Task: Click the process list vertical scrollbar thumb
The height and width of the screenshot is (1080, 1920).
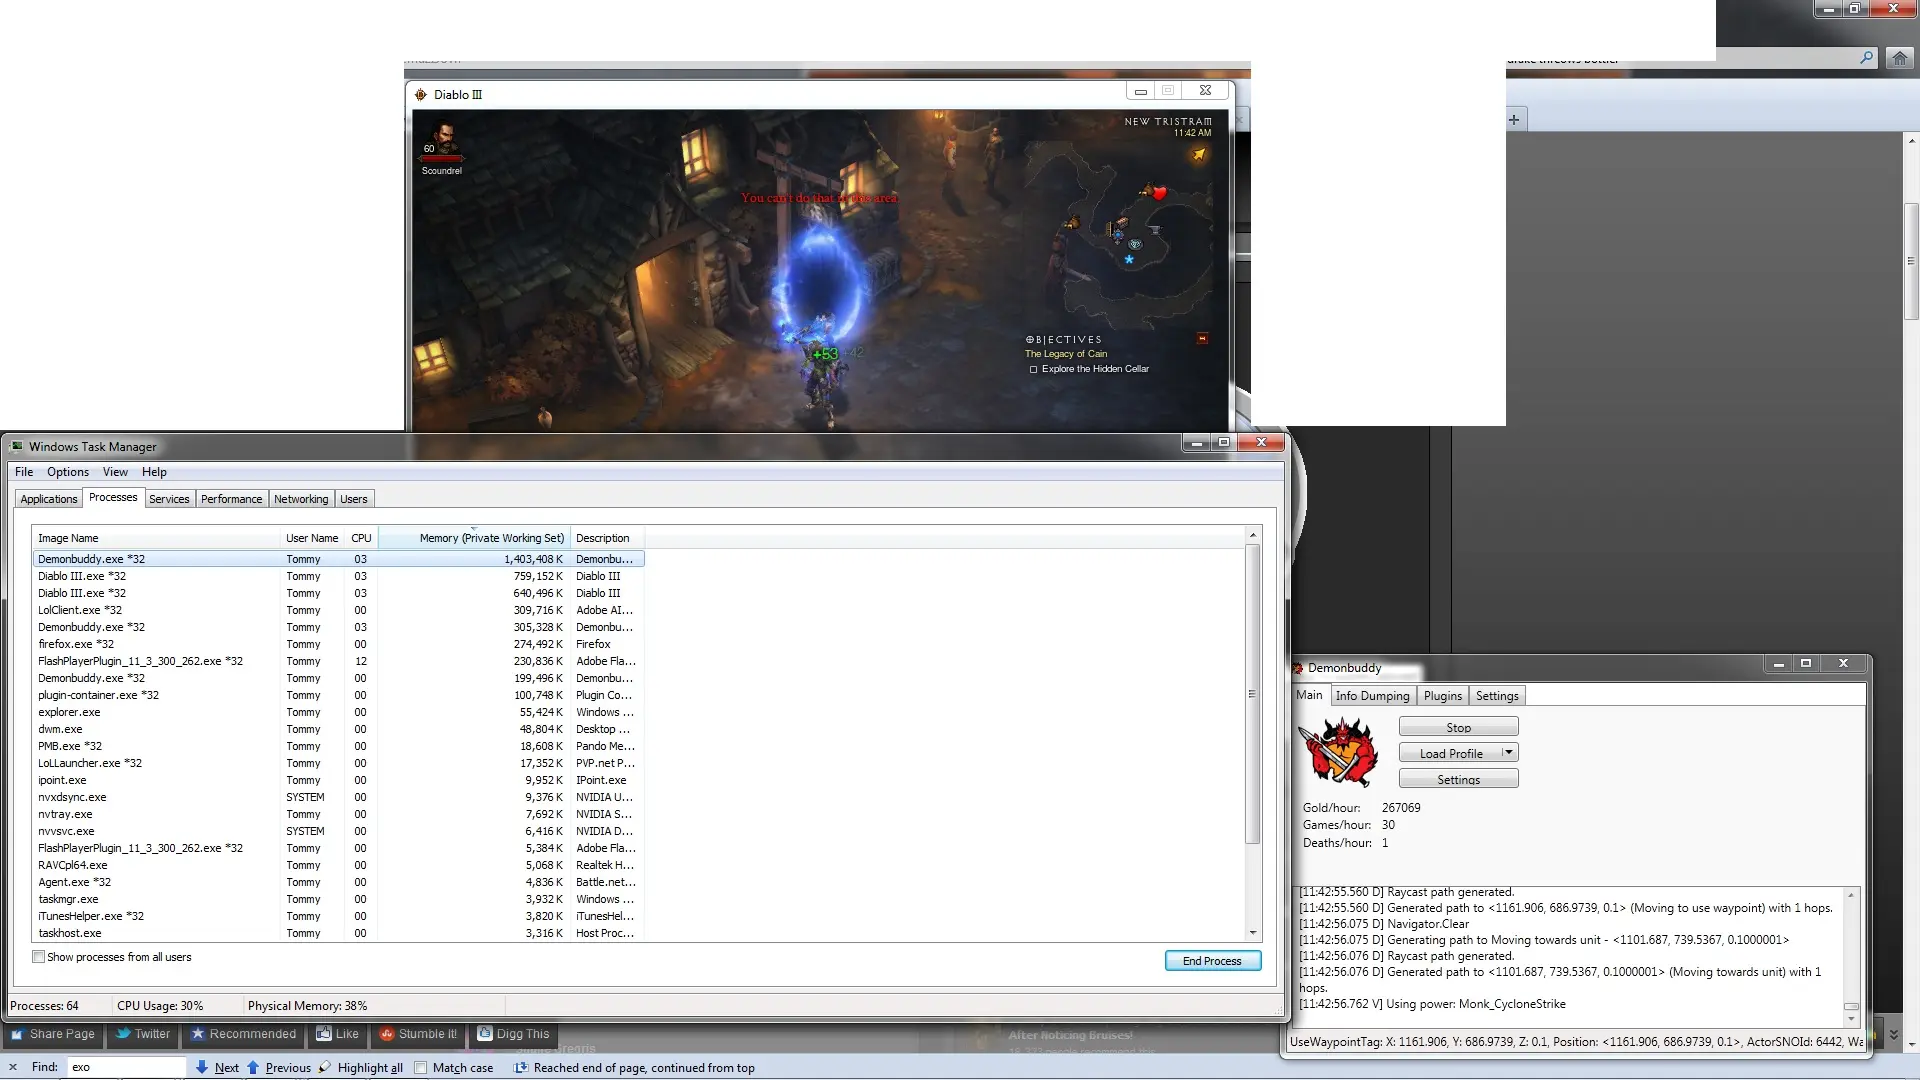Action: (1252, 694)
